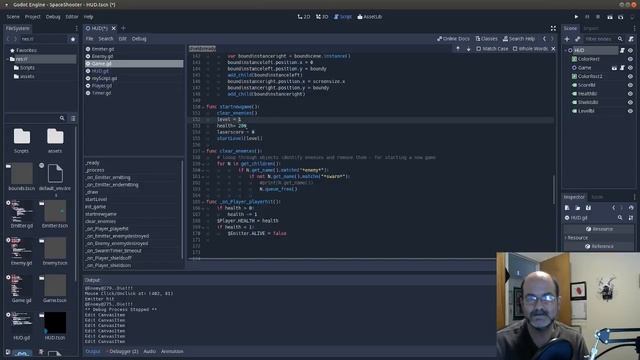Open the Audio bottom panel

149,351
